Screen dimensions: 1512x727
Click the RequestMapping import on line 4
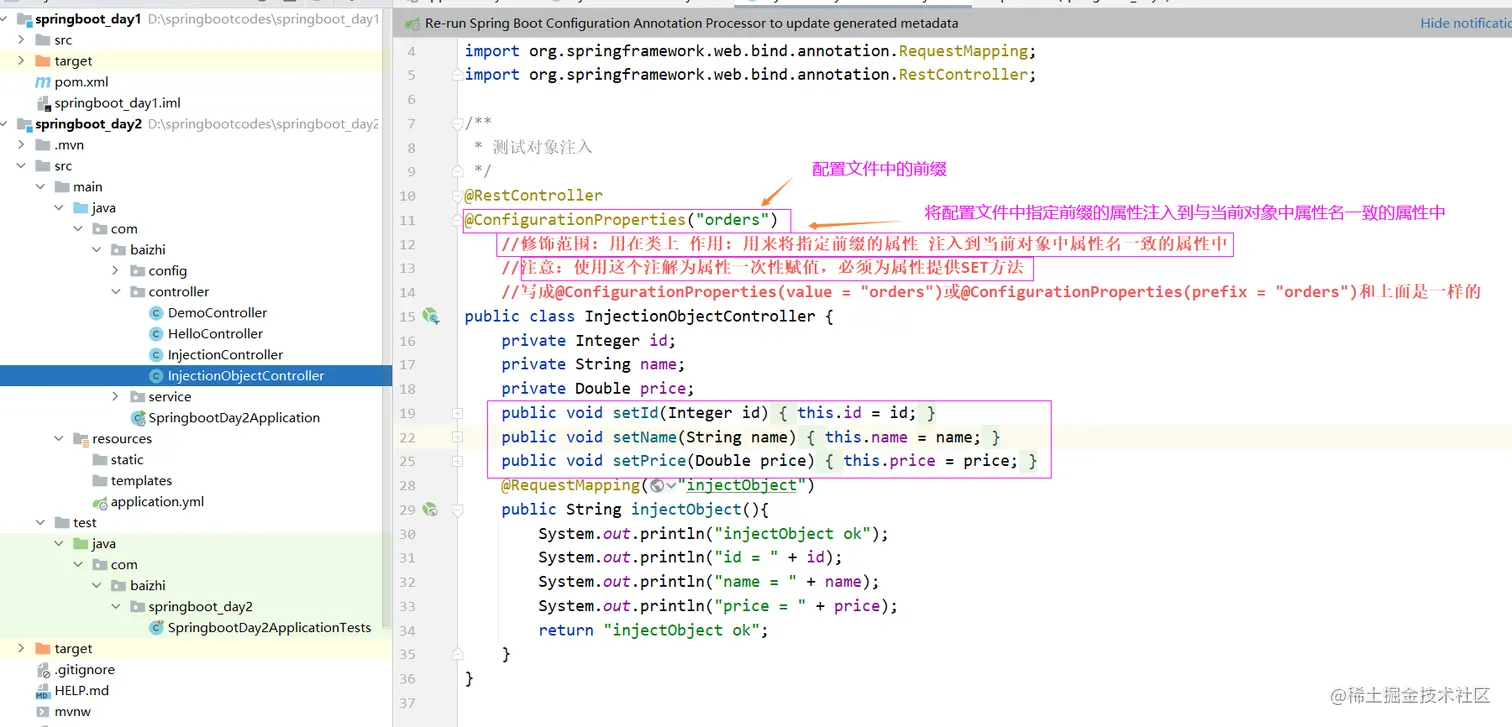pos(751,51)
